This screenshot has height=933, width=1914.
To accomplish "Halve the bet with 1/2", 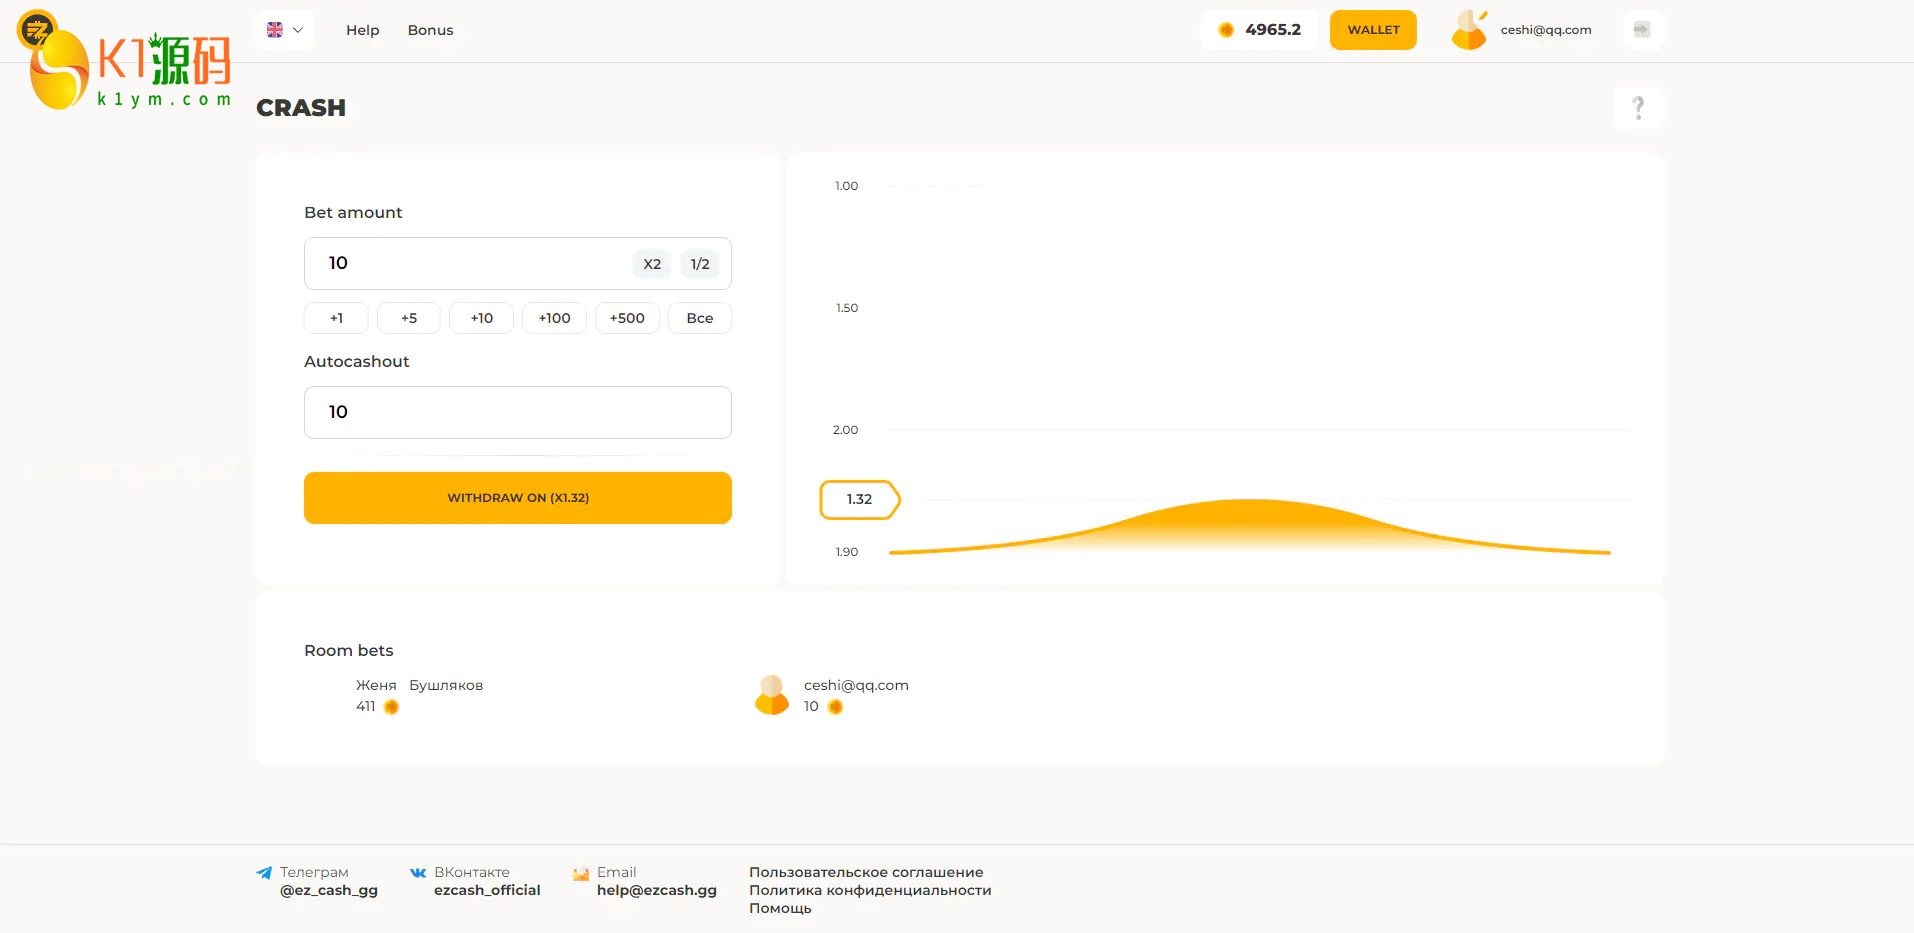I will (x=700, y=264).
